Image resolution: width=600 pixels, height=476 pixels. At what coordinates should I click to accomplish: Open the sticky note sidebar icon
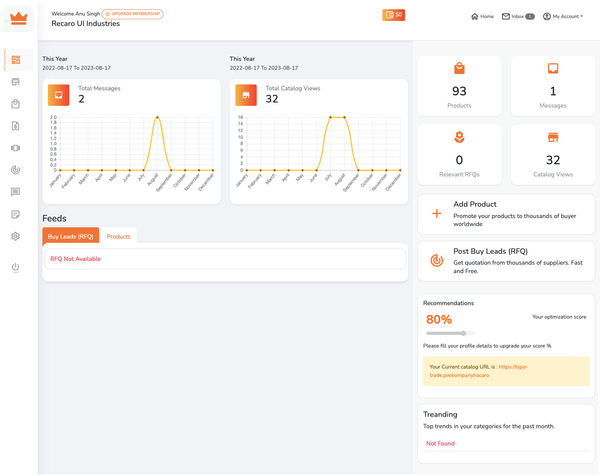[16, 214]
